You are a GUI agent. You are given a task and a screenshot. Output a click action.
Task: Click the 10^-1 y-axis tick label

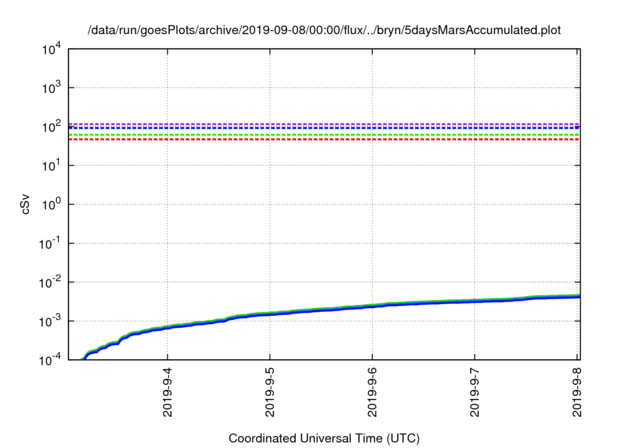51,244
